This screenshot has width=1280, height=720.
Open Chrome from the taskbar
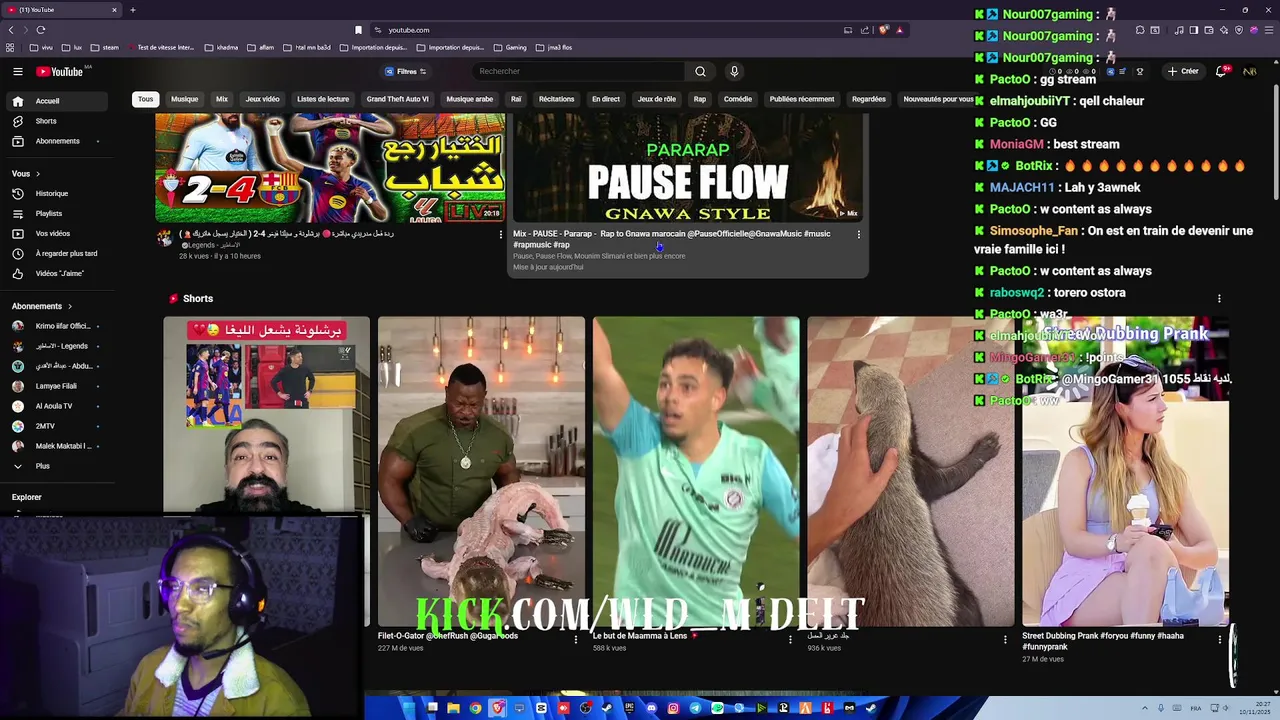click(x=475, y=708)
